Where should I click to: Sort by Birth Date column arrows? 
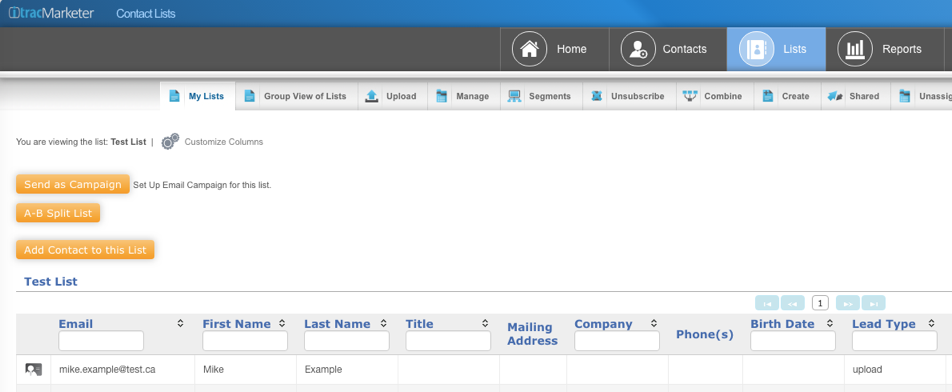(829, 323)
